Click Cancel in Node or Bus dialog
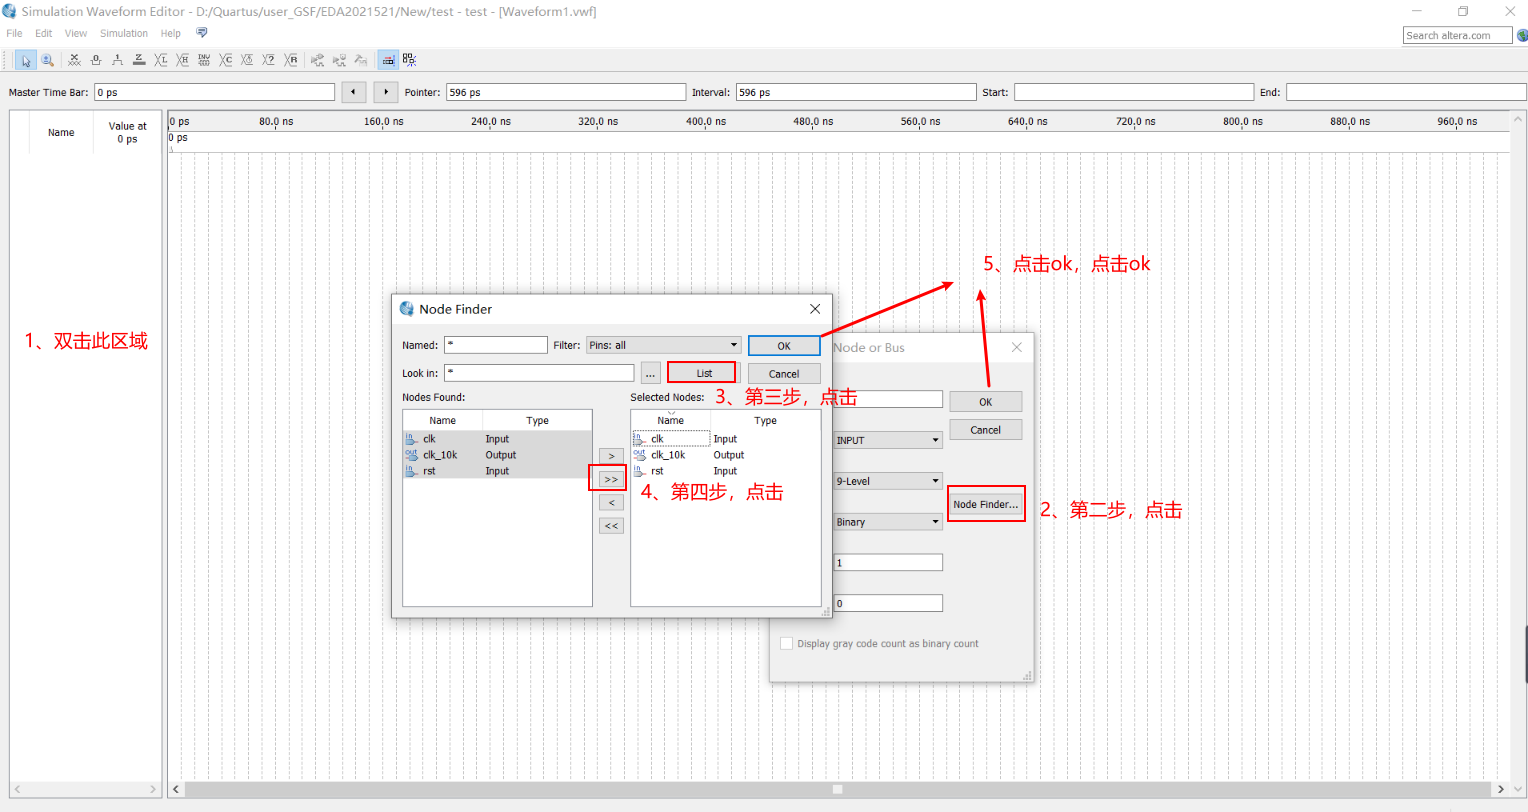 pyautogui.click(x=986, y=430)
